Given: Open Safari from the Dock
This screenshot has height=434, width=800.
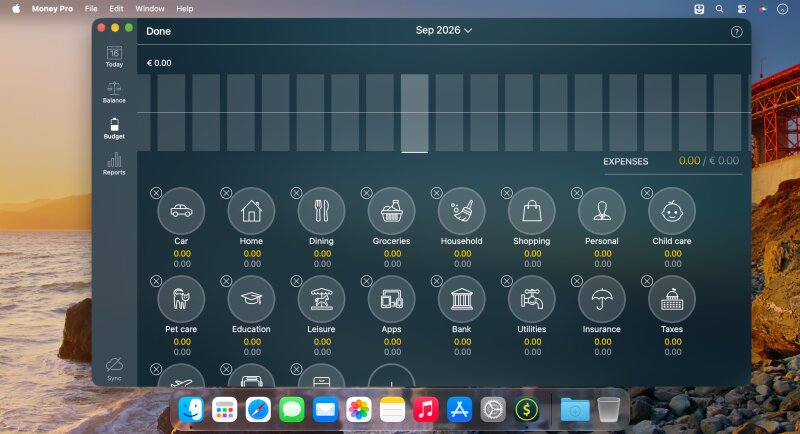Looking at the screenshot, I should click(258, 410).
